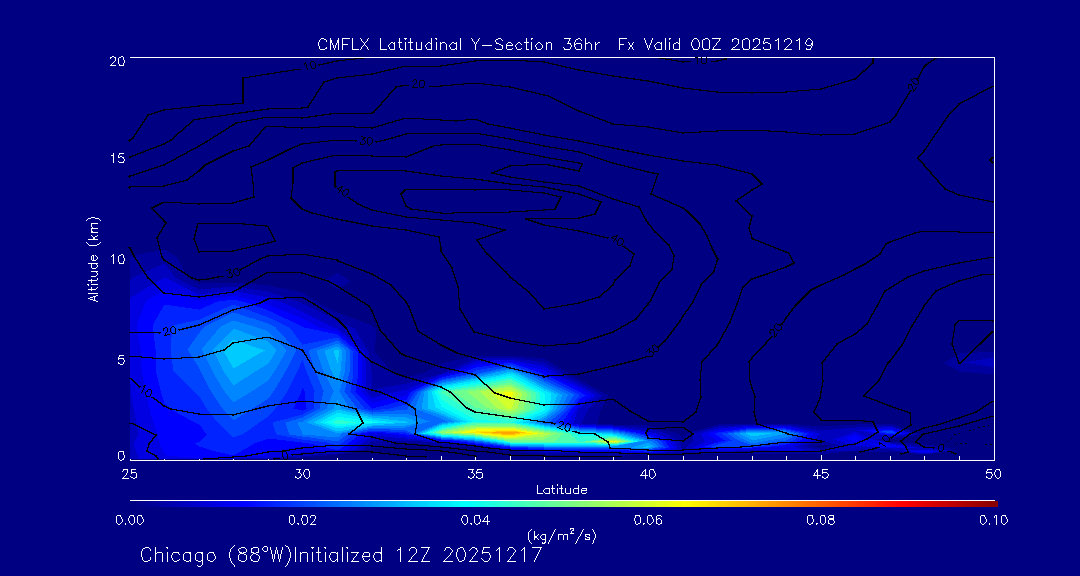1080x576 pixels.
Task: Click latitude axis tick label 35
Action: (x=475, y=473)
